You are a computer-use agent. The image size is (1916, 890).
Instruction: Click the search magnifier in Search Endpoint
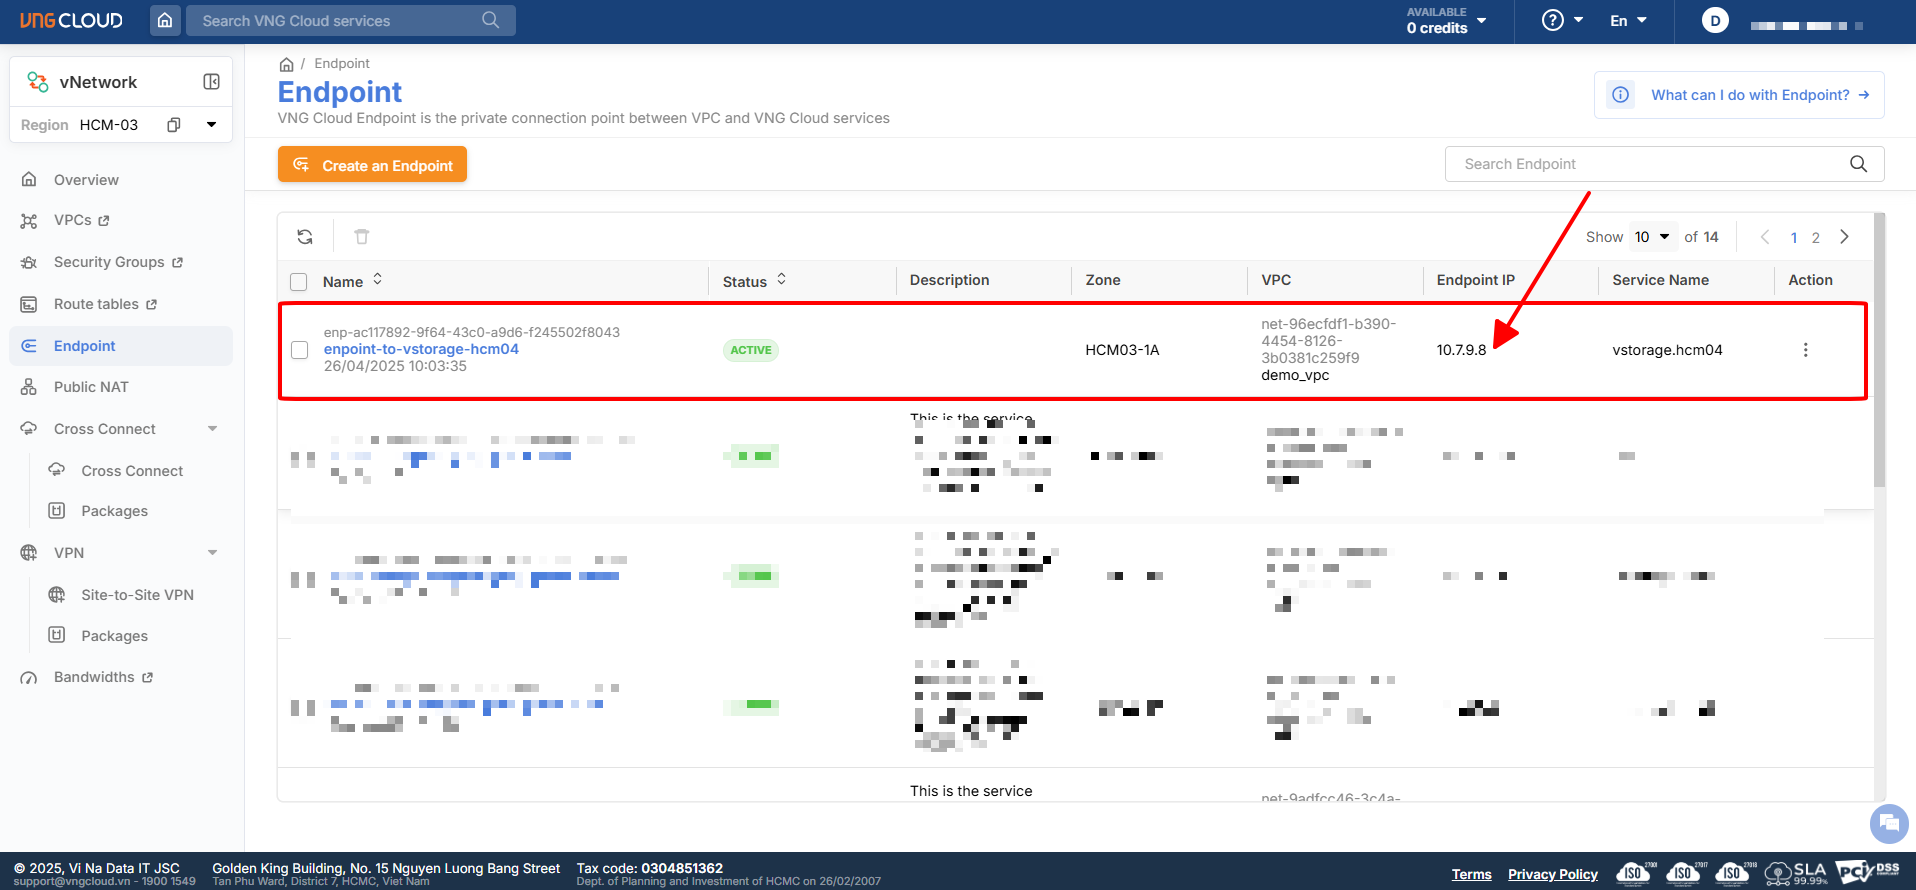point(1858,164)
